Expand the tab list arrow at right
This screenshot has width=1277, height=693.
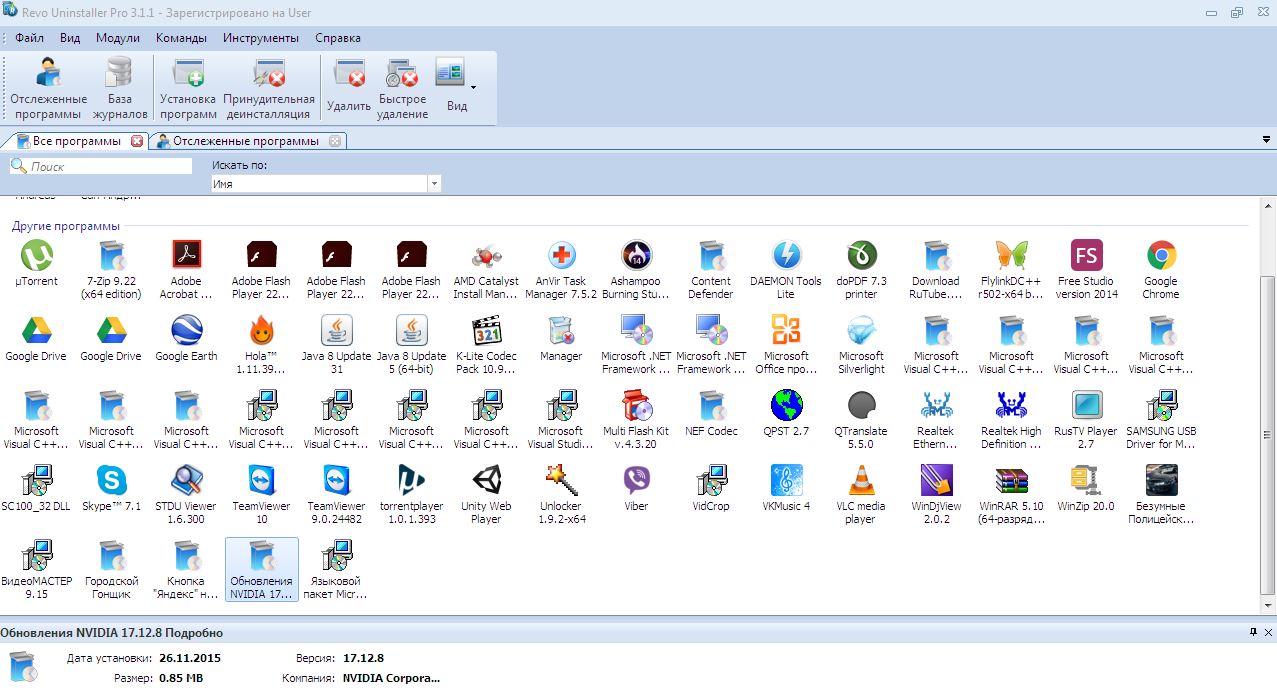[x=1267, y=141]
